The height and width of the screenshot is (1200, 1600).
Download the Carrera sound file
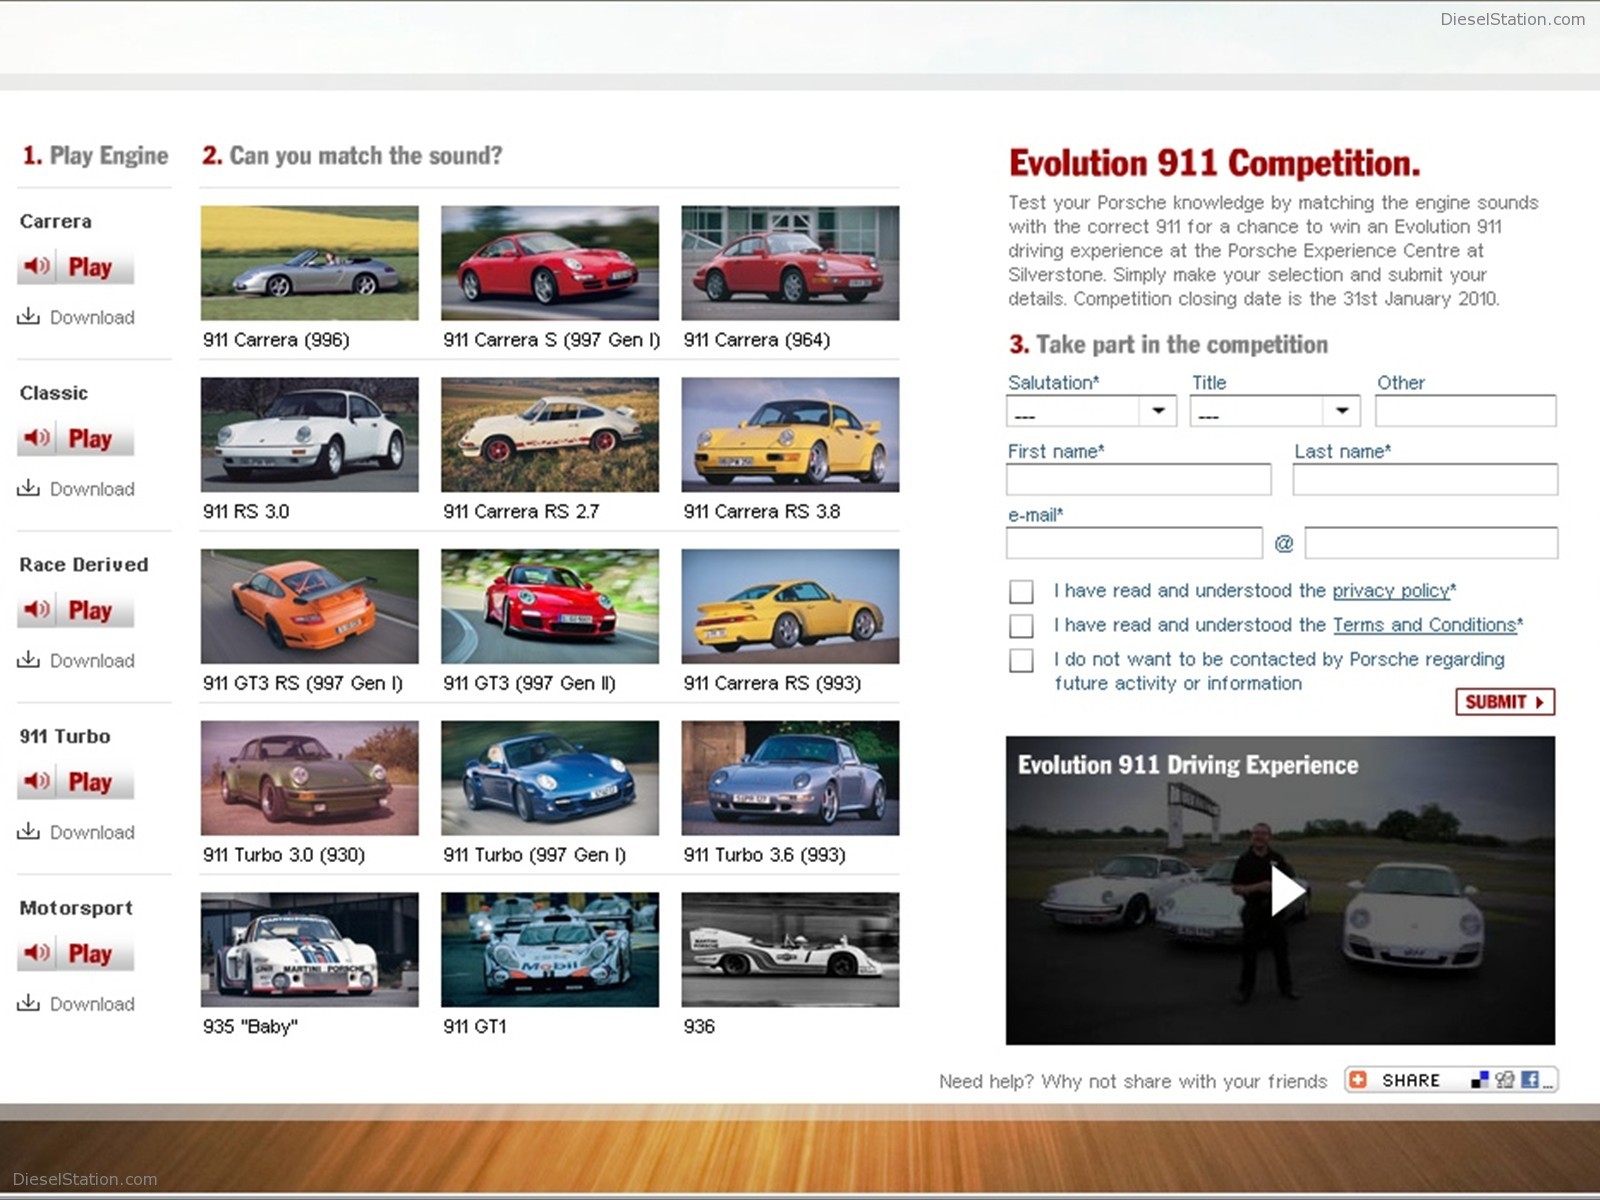click(75, 317)
